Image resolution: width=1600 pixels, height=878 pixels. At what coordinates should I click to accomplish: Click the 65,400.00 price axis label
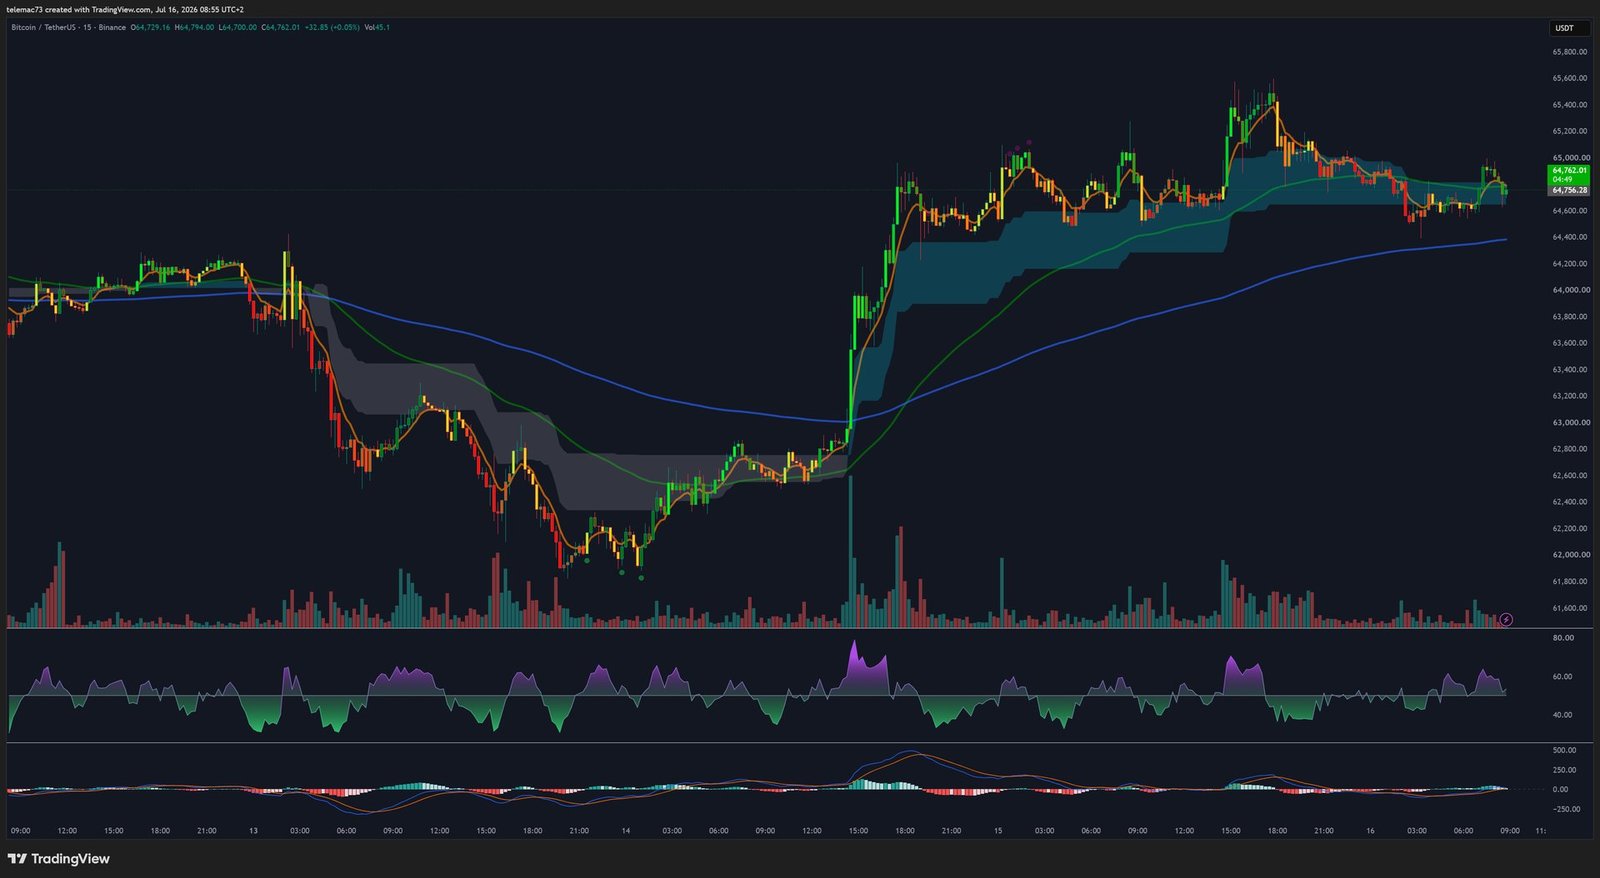coord(1569,105)
